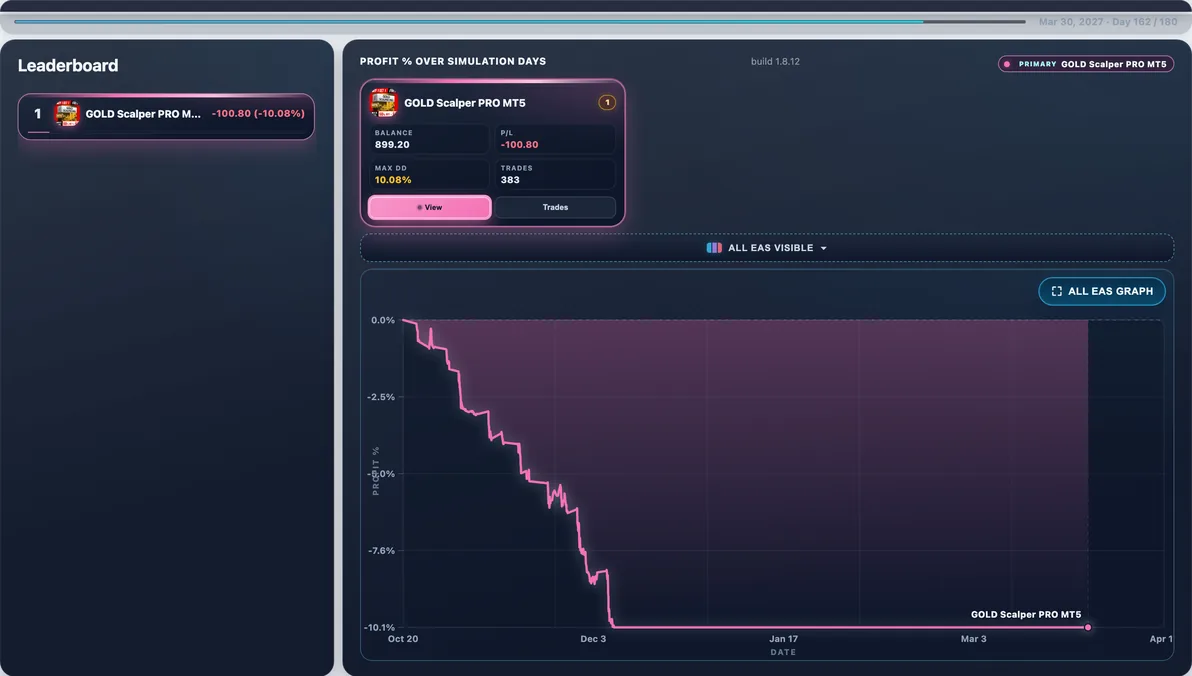Click the MAX DD 10.08% value
This screenshot has width=1192, height=676.
pyautogui.click(x=393, y=180)
